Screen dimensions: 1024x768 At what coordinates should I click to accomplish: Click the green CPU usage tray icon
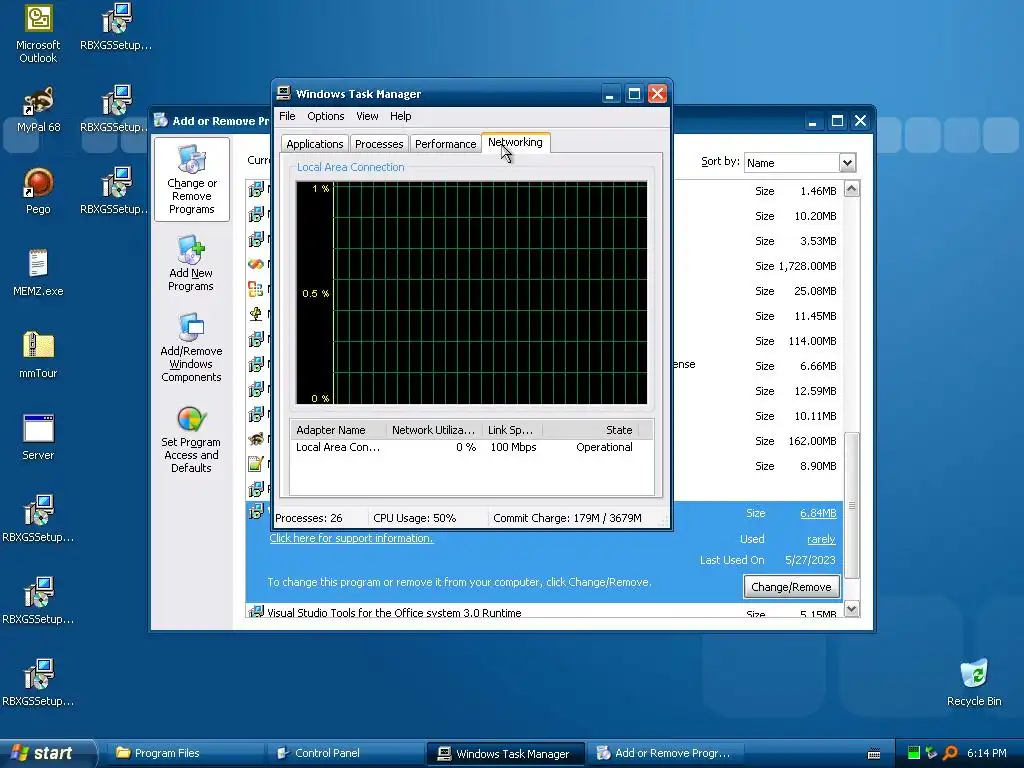(x=914, y=753)
